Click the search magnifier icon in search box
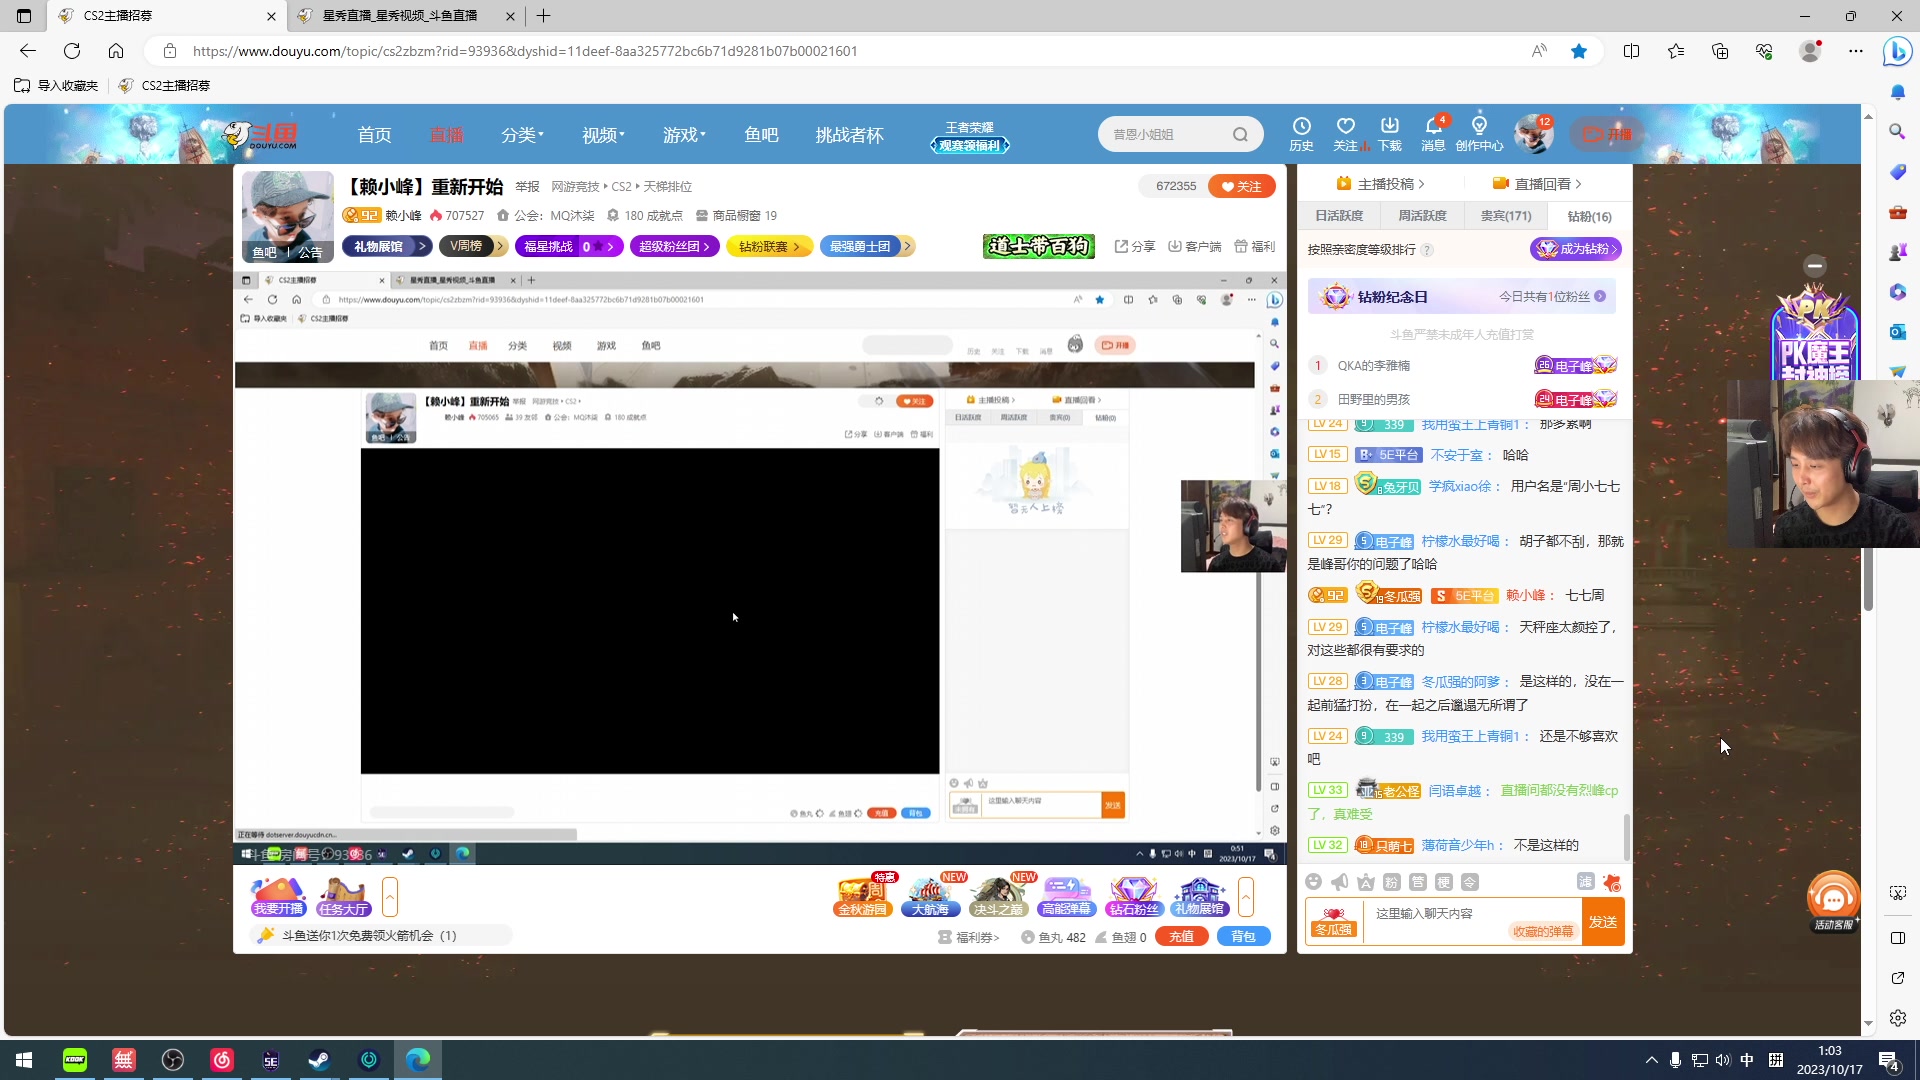 click(1240, 134)
